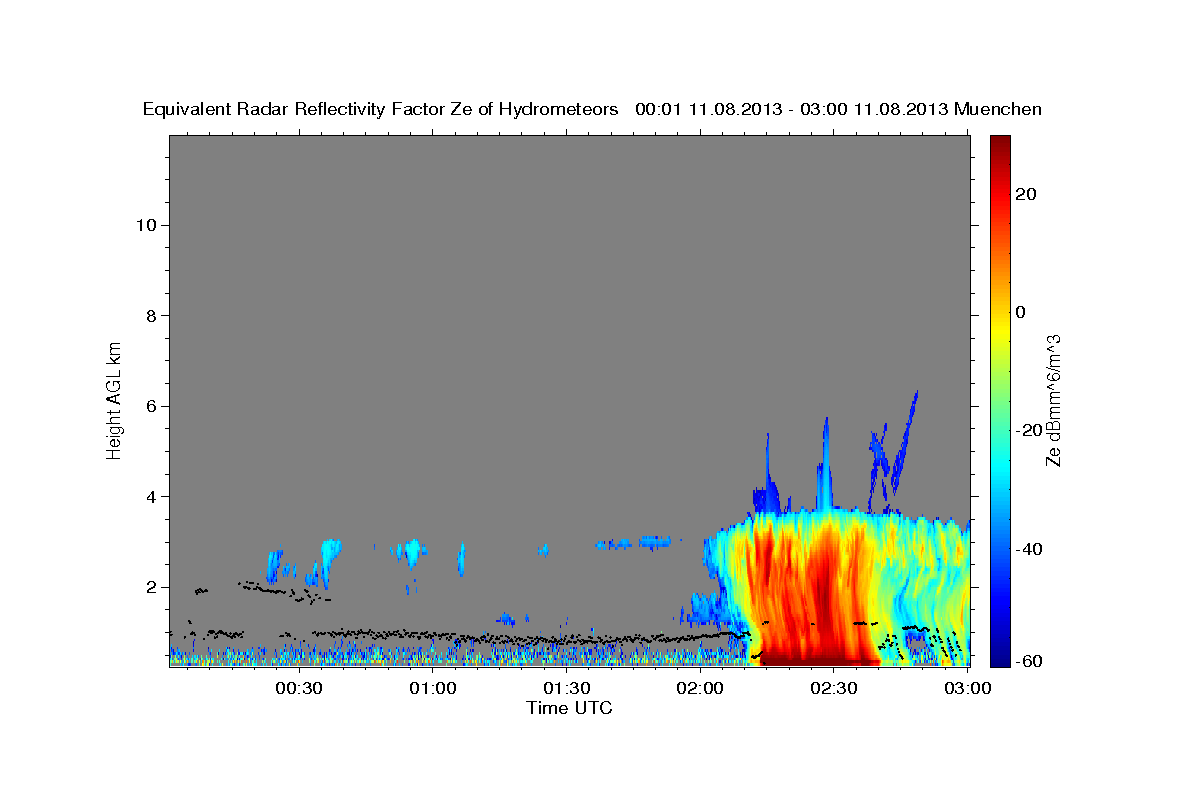Viewport: 1200px width, 800px height.
Task: Click the '0' colorbar tick label
Action: point(1020,312)
